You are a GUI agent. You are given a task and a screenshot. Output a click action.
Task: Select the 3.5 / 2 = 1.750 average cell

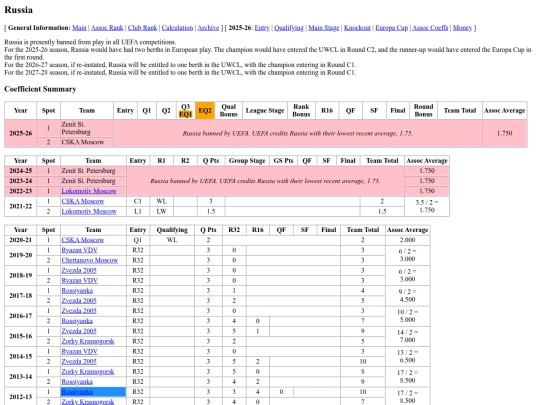[x=427, y=206]
